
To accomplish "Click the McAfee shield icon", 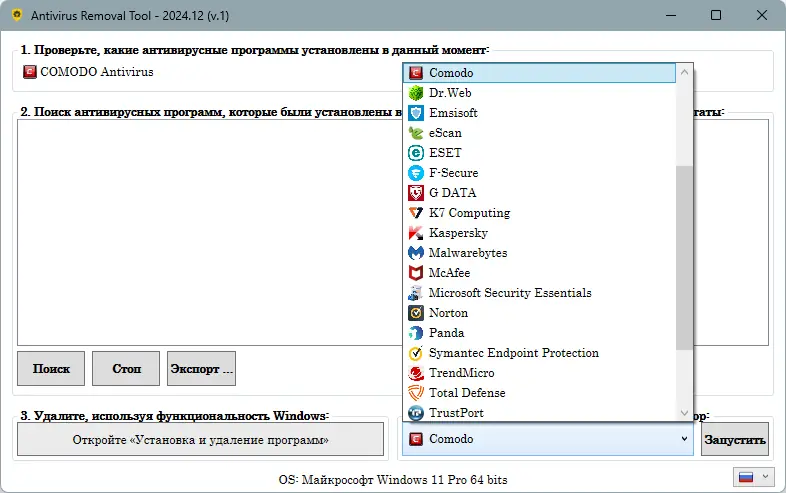I will pyautogui.click(x=416, y=273).
